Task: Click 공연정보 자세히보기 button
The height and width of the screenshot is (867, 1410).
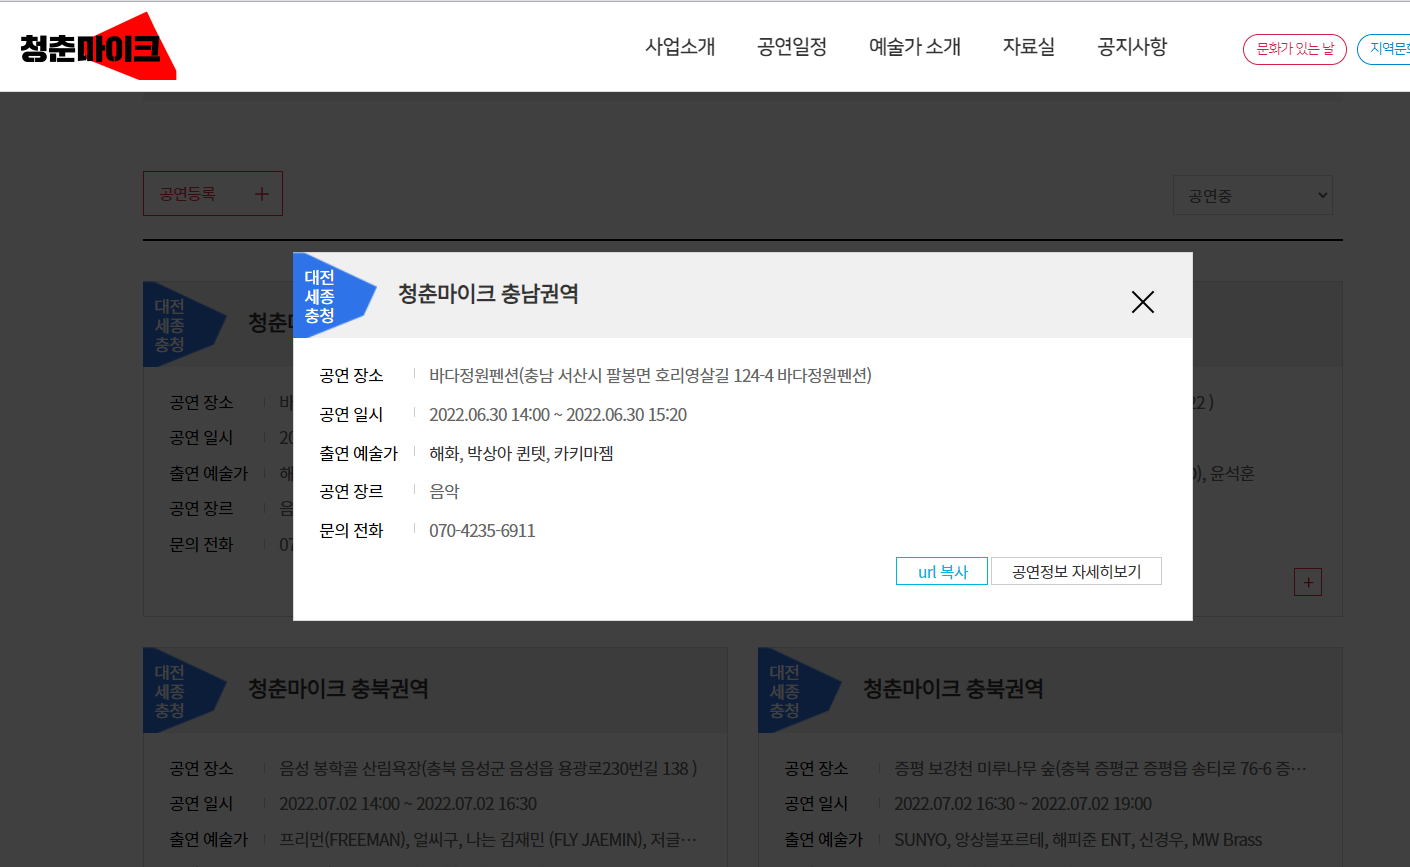Action: click(x=1076, y=571)
